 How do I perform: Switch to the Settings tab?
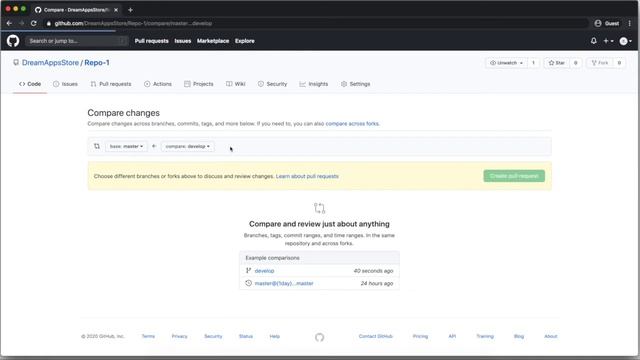pyautogui.click(x=356, y=84)
